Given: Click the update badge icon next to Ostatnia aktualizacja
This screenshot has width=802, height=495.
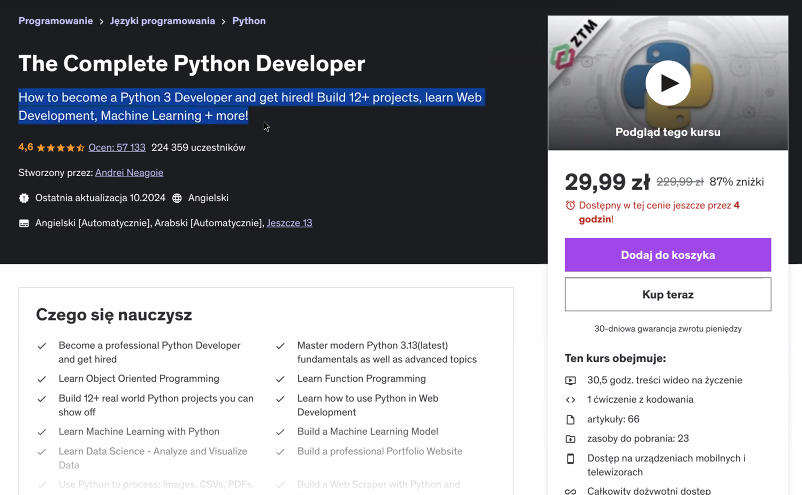Looking at the screenshot, I should pos(24,198).
